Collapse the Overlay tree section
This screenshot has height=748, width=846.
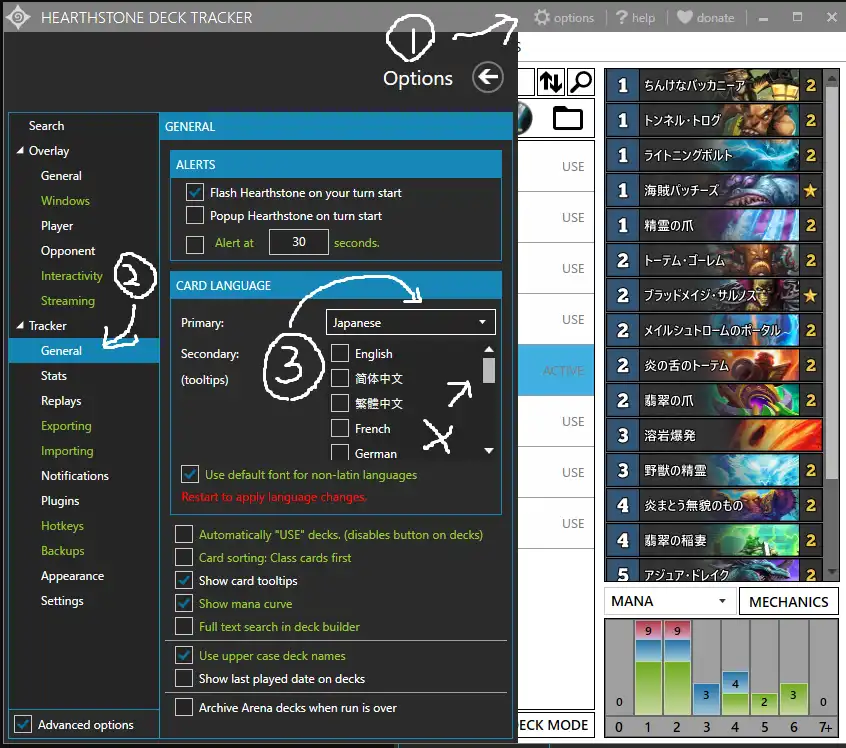point(20,151)
